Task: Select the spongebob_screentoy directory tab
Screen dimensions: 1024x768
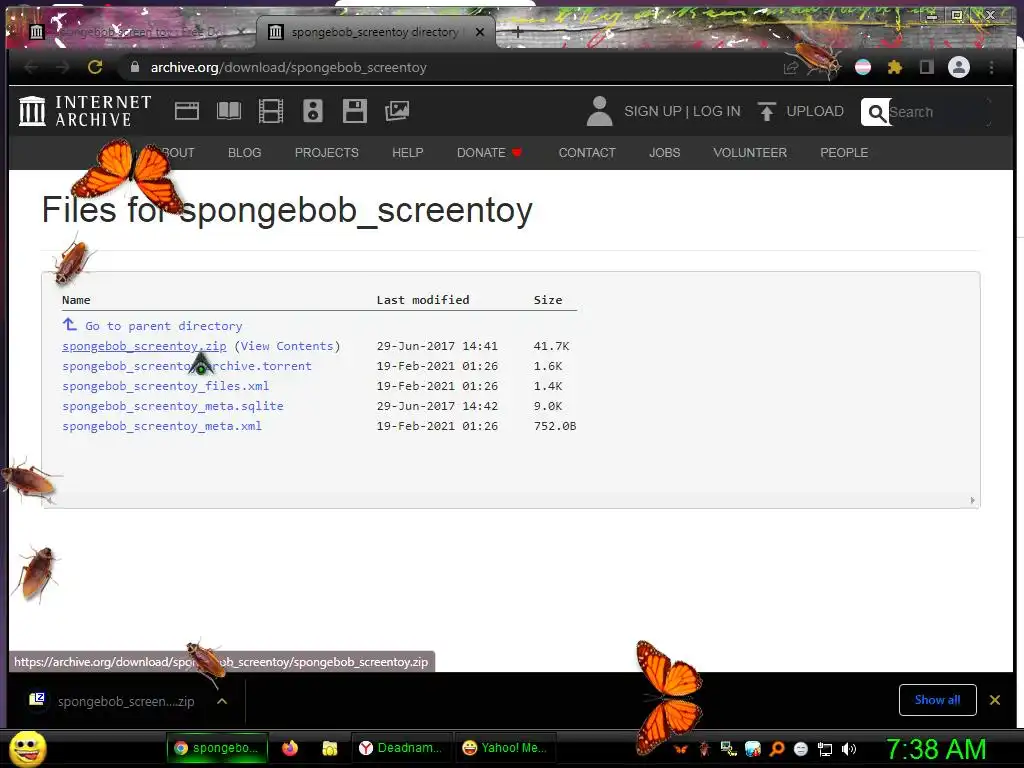Action: 376,31
